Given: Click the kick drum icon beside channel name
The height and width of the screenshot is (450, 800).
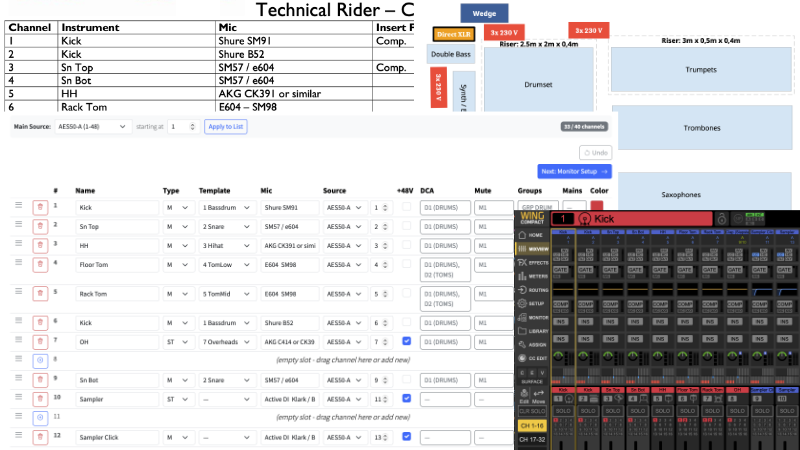Looking at the screenshot, I should click(585, 219).
